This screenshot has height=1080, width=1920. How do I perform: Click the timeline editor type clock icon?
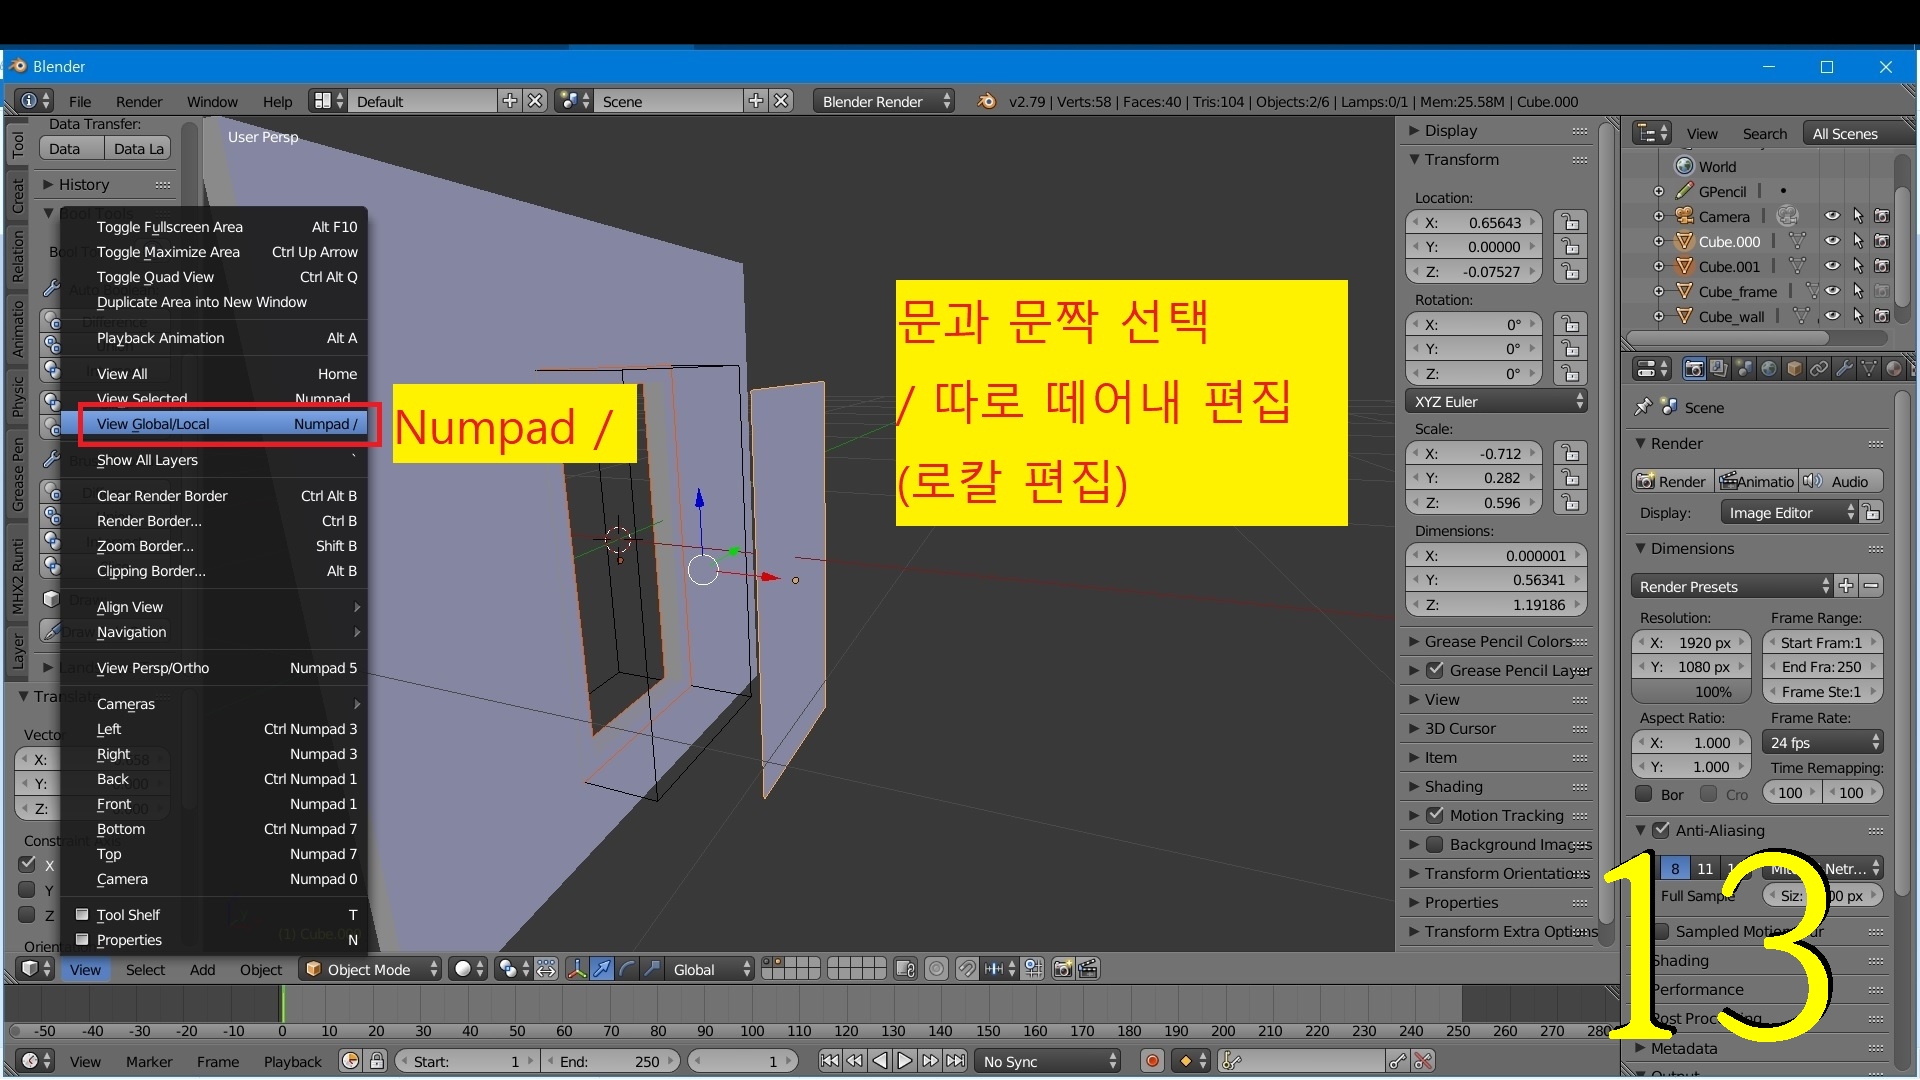pyautogui.click(x=37, y=1061)
